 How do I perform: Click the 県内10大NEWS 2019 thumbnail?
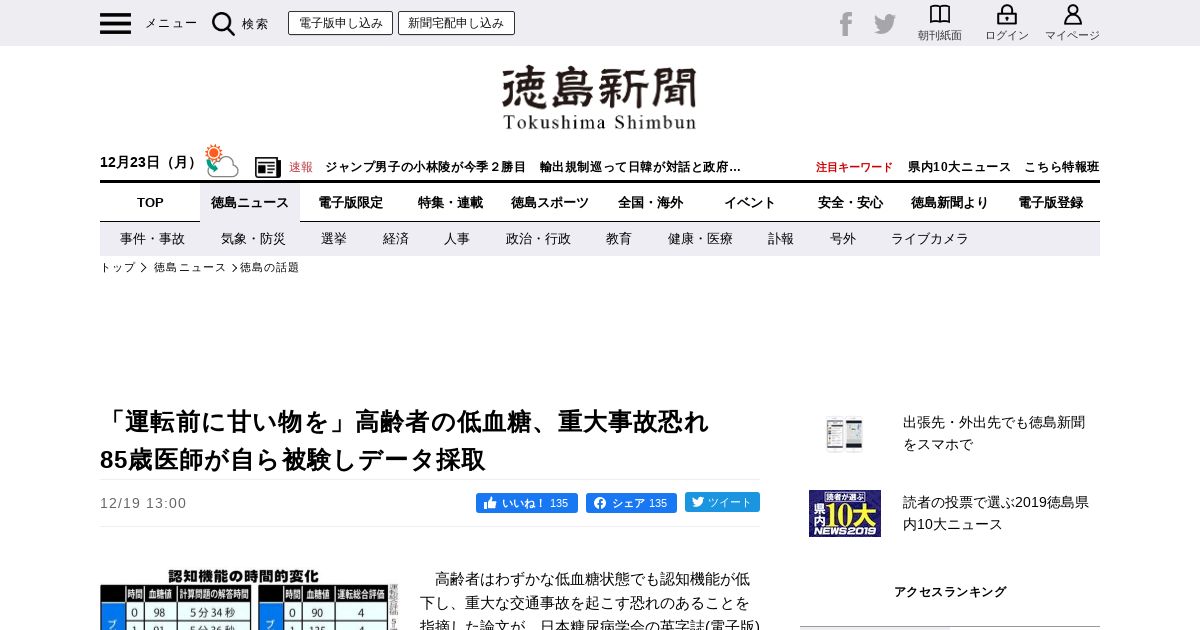(x=845, y=513)
